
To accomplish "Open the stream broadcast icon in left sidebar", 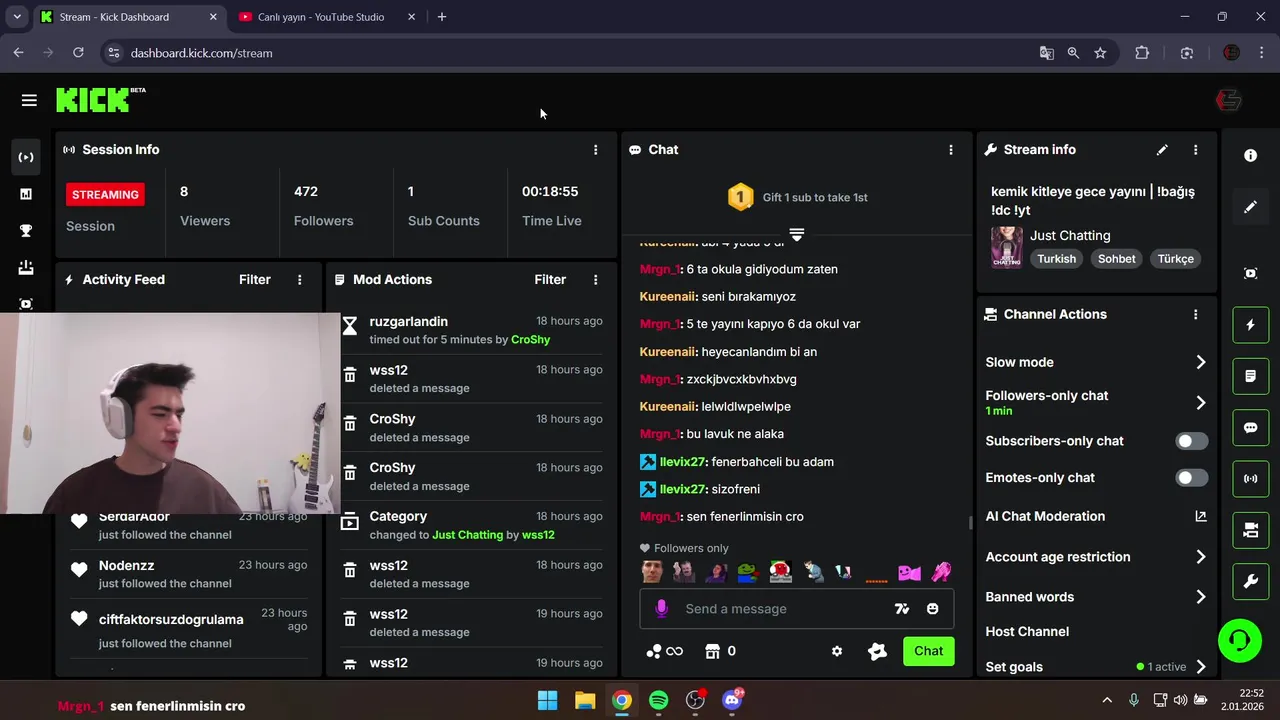I will pos(26,157).
